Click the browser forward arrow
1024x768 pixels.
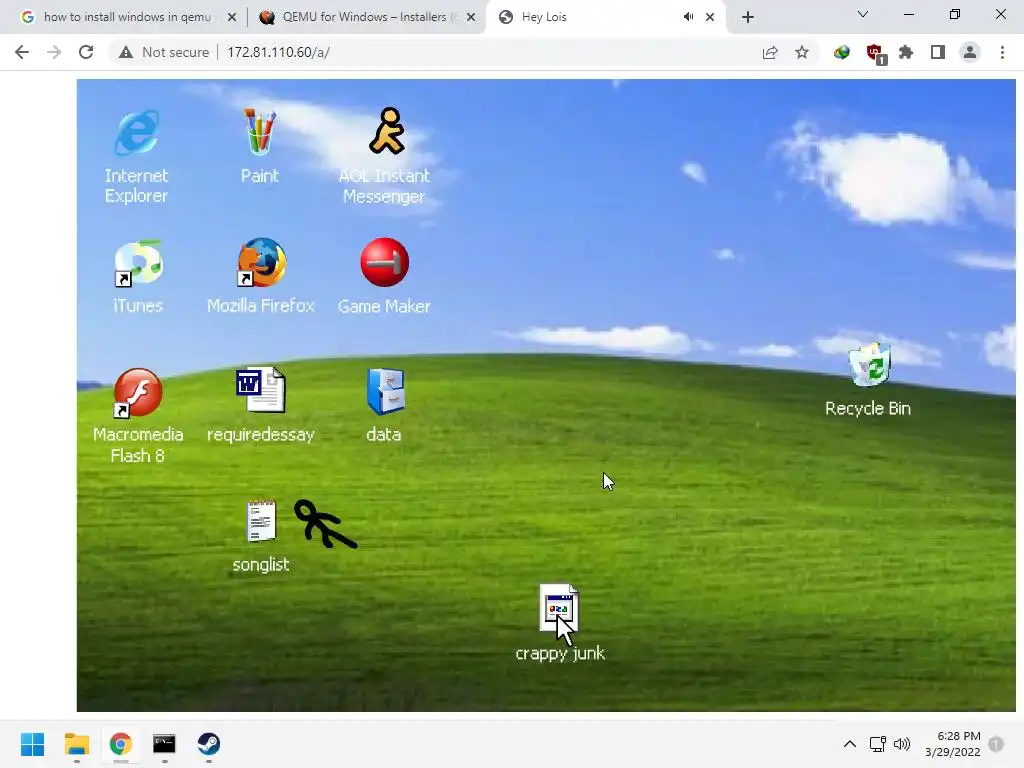tap(54, 52)
